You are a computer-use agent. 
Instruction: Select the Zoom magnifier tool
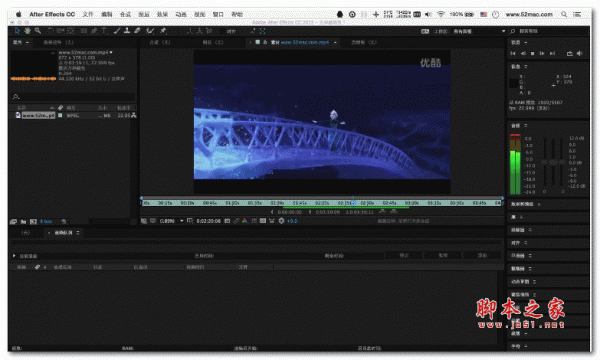38,31
